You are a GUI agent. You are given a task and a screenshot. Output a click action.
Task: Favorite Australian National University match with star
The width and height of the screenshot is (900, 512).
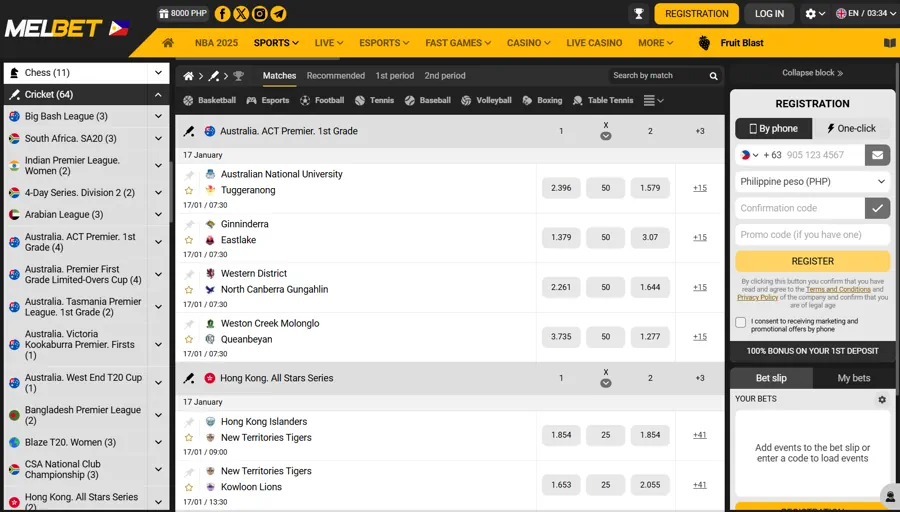pos(189,191)
